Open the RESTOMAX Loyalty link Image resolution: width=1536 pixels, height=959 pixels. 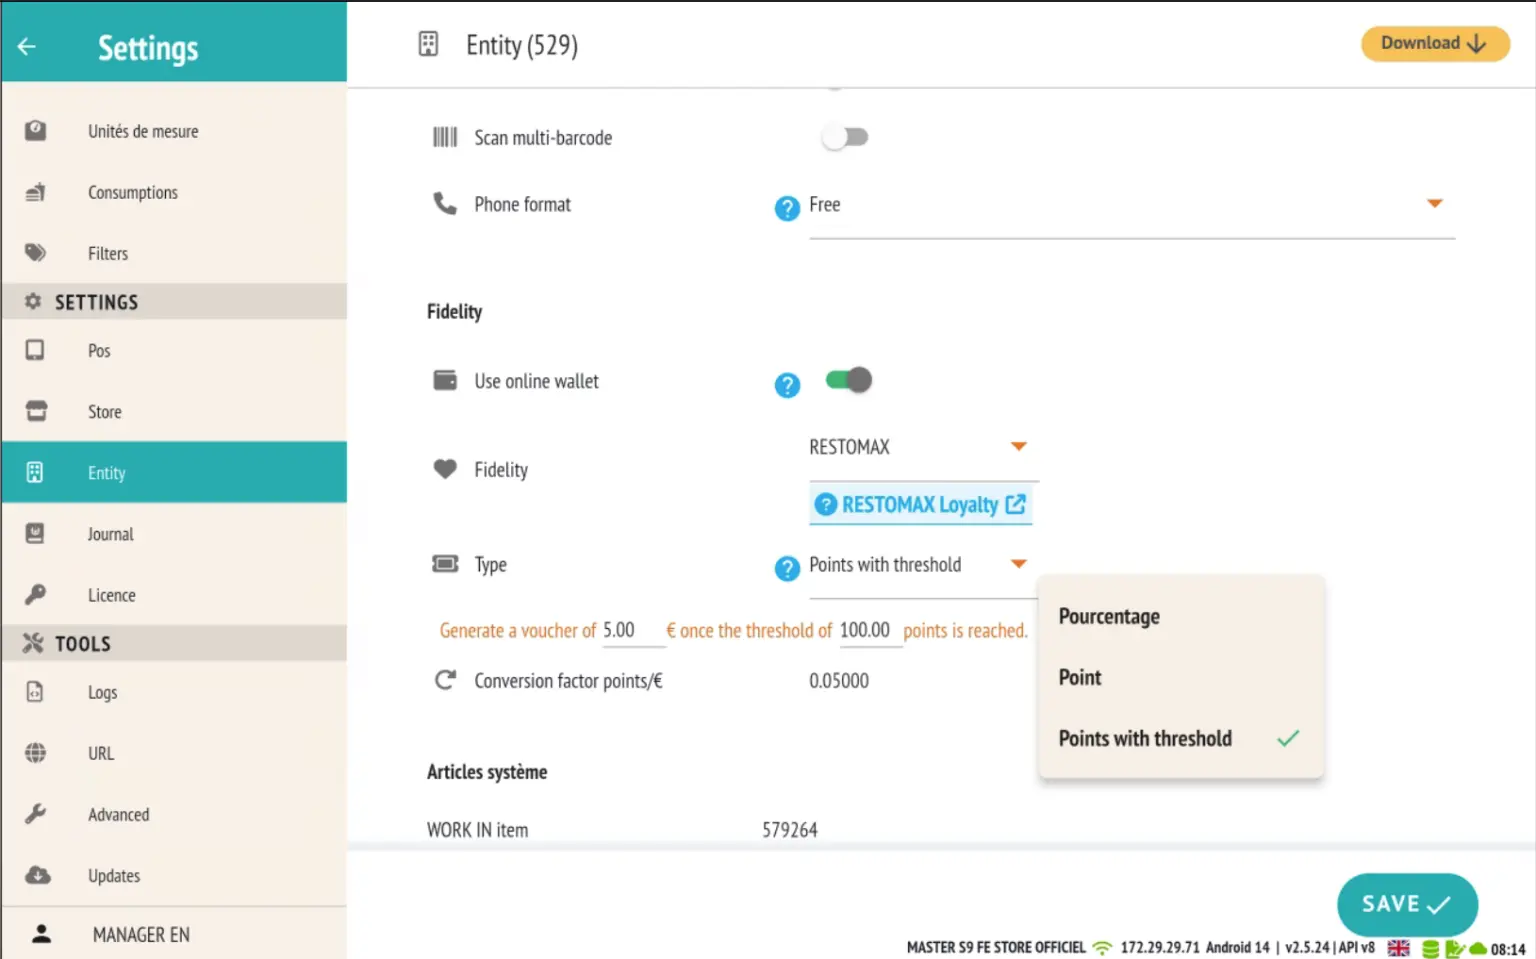[x=921, y=504]
